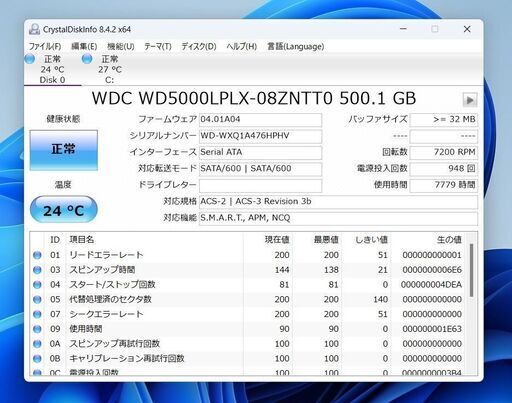512x403 pixels.
Task: Click threshold value 140 in row 05
Action: (380, 300)
